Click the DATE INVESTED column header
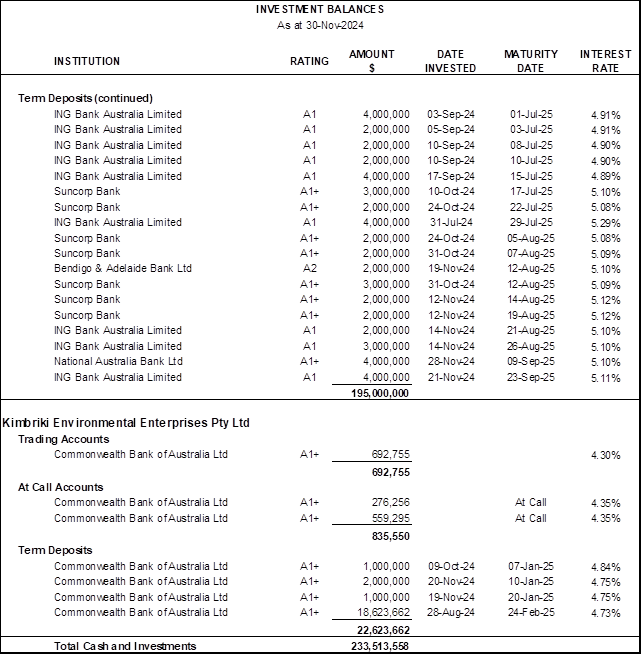 [x=450, y=61]
